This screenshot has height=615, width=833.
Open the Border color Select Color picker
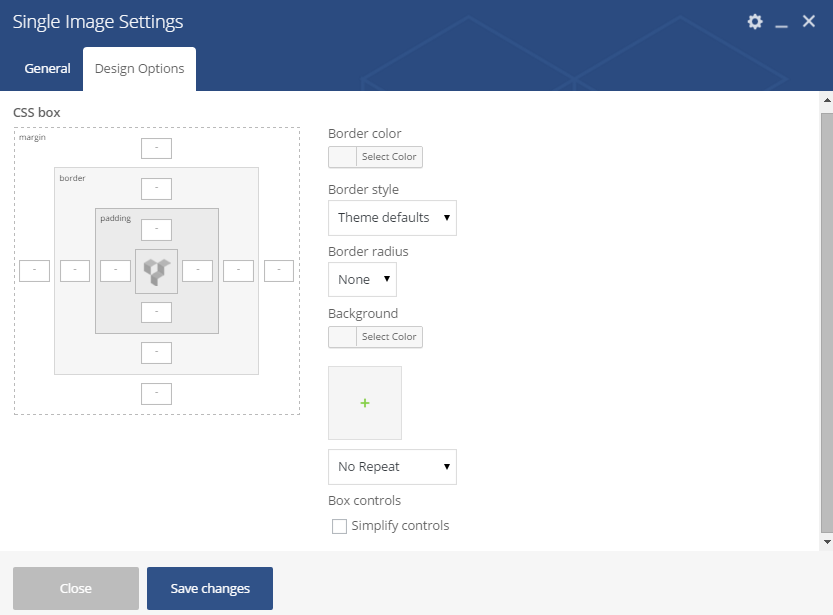(376, 157)
